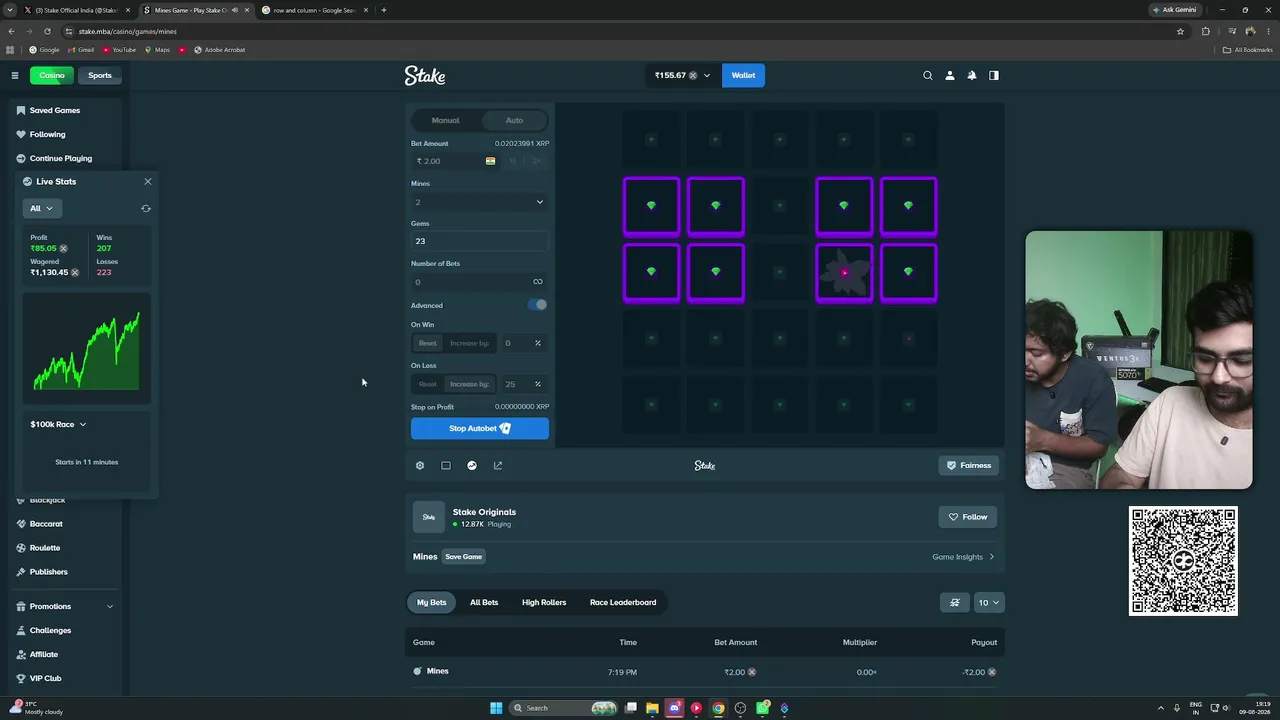Switch to the Sports tab
Viewport: 1280px width, 720px height.
(x=100, y=75)
